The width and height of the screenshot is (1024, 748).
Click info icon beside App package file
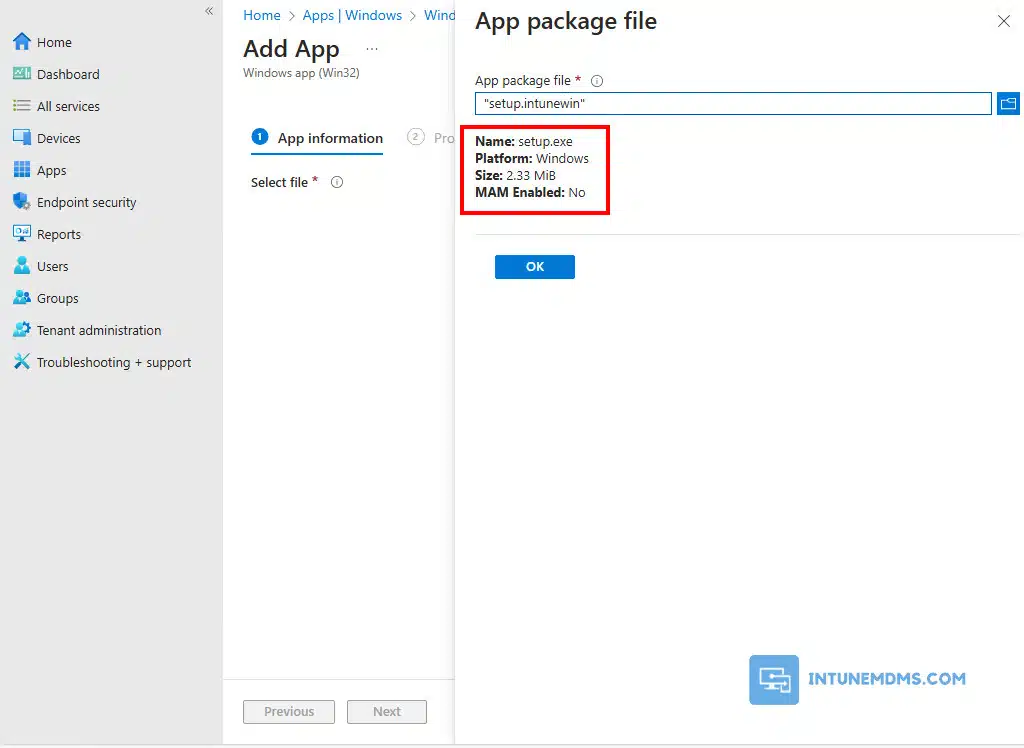pyautogui.click(x=597, y=81)
